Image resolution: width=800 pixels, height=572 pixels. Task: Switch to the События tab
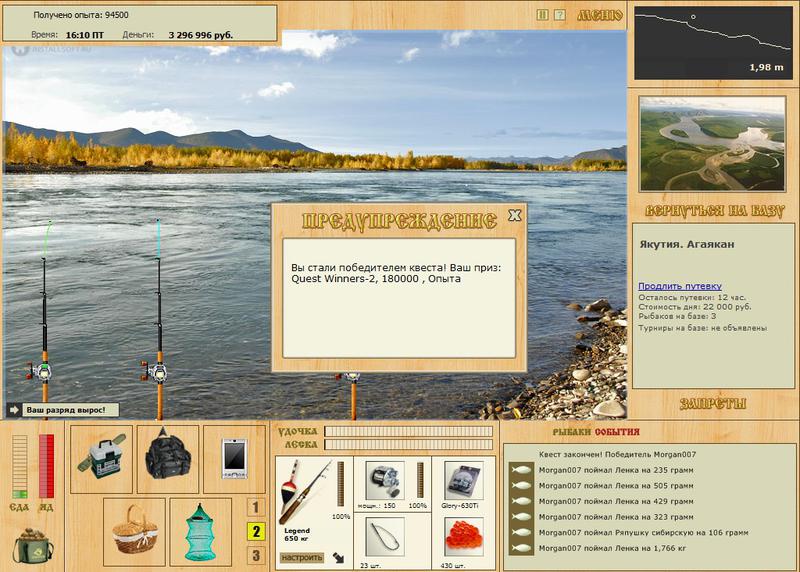(x=617, y=432)
